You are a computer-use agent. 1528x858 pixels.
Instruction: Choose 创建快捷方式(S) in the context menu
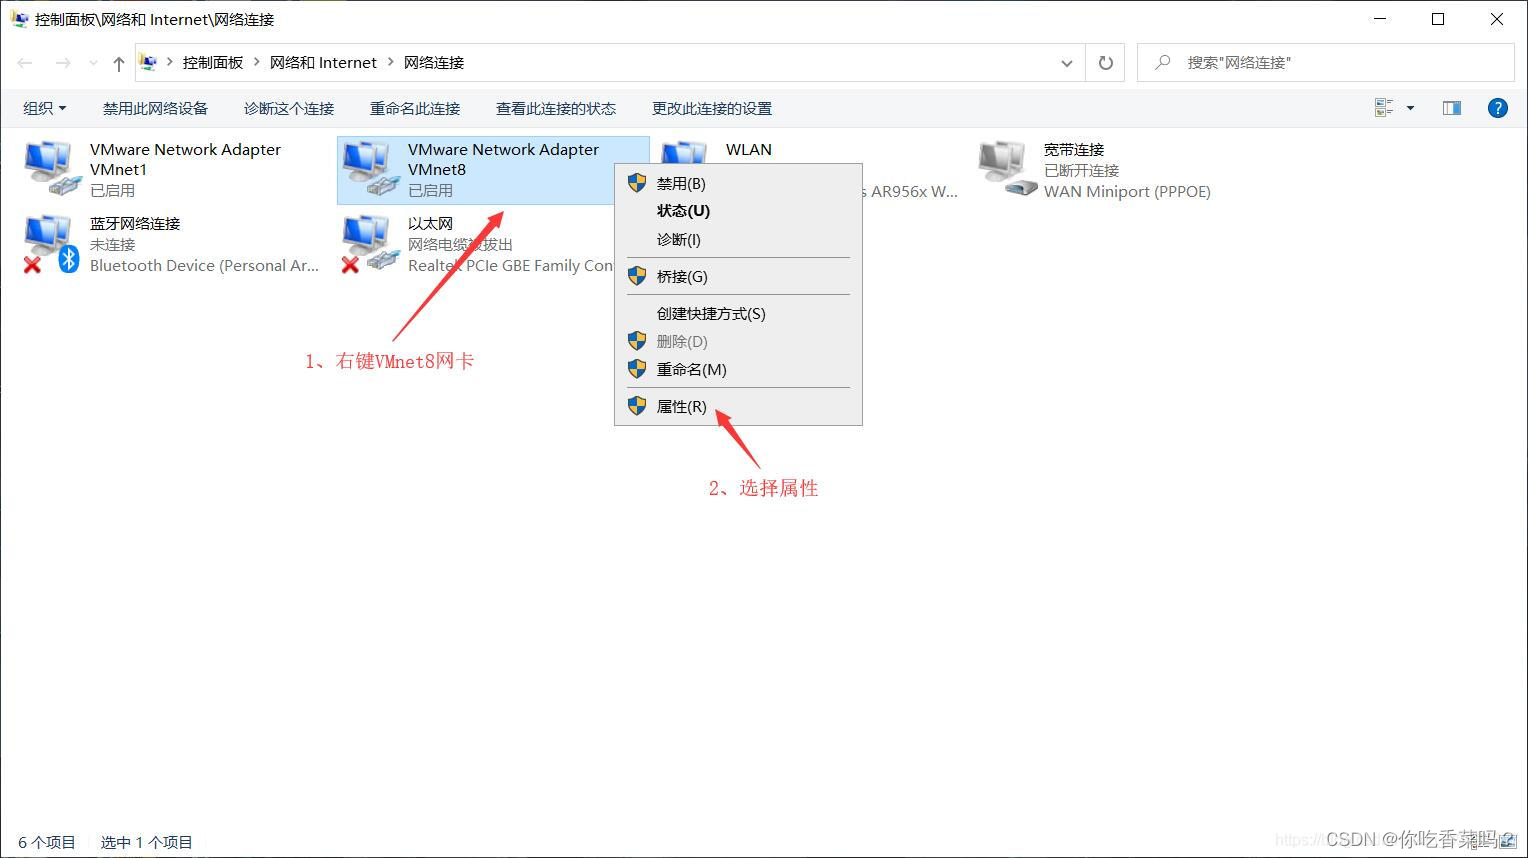[738, 313]
